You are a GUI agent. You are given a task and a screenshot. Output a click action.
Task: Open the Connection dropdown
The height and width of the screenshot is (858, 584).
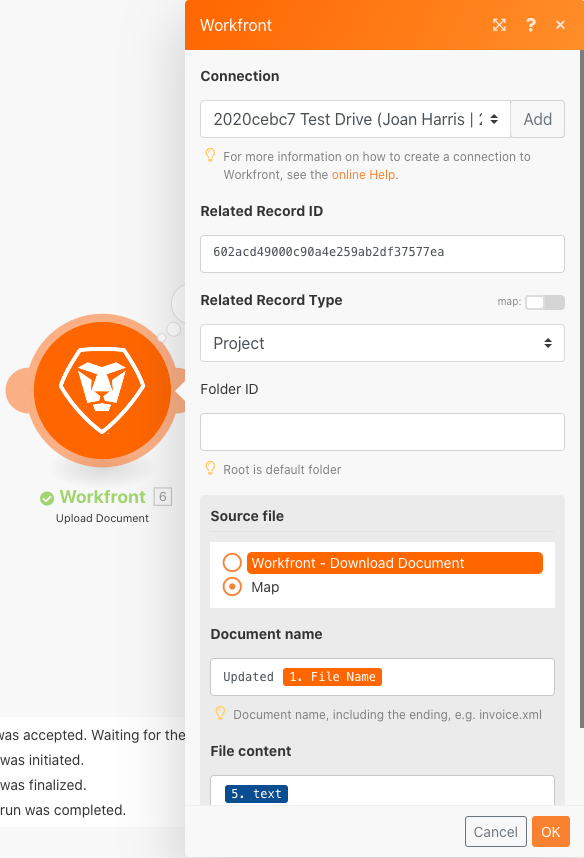pos(355,119)
